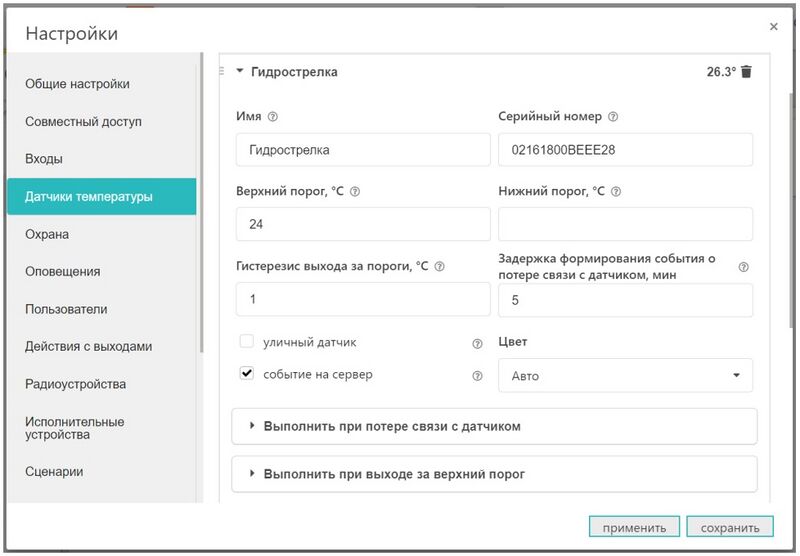Delete the Гидрострелка sensor with trash icon
Image resolution: width=800 pixels, height=556 pixels.
(746, 72)
